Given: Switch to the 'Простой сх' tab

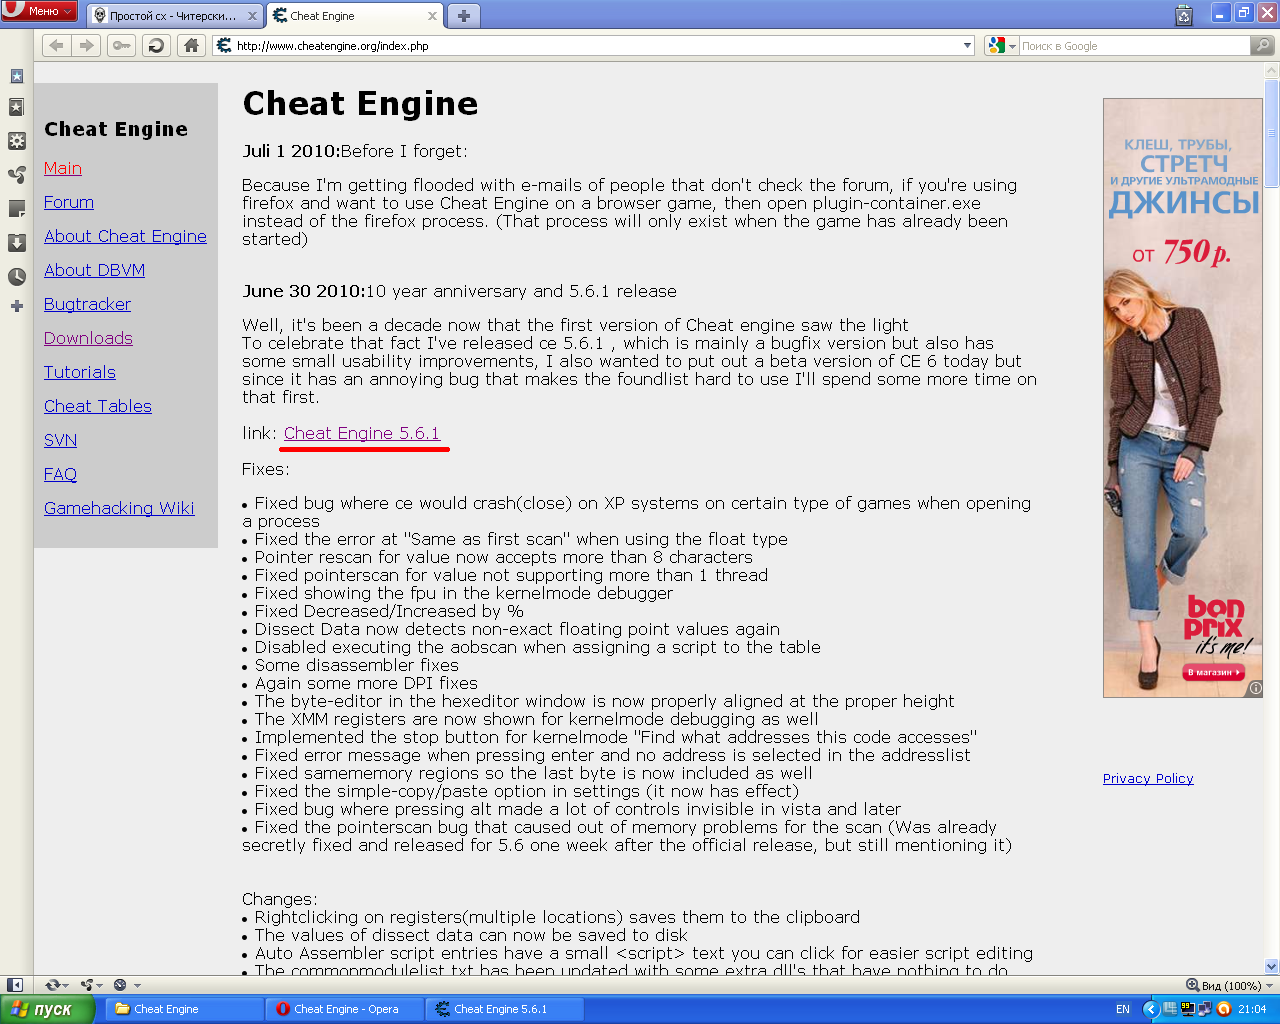Looking at the screenshot, I should click(175, 16).
